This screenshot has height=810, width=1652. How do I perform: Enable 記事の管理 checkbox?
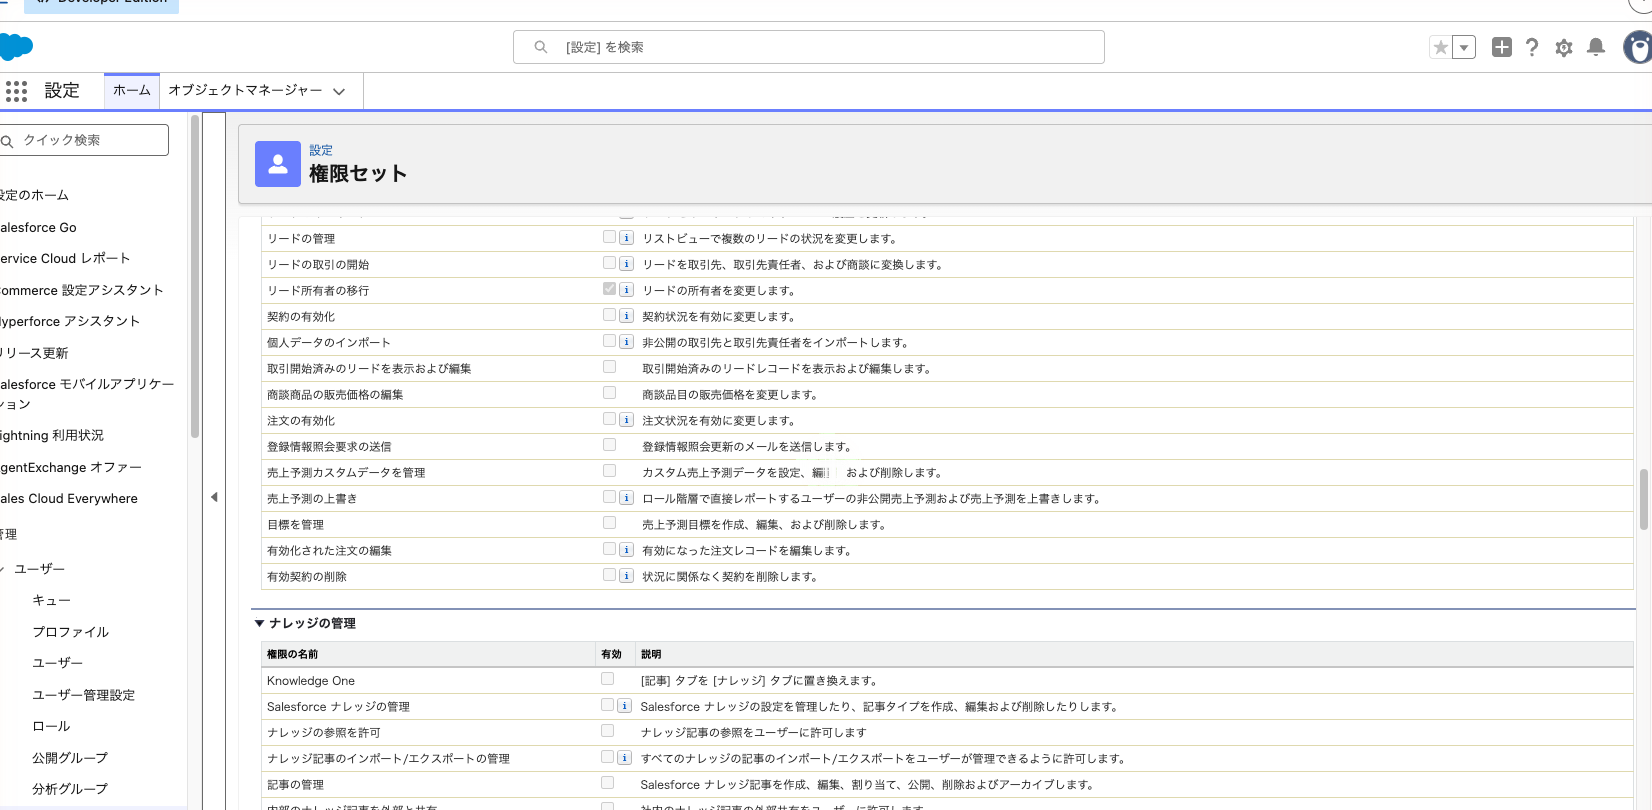(607, 783)
